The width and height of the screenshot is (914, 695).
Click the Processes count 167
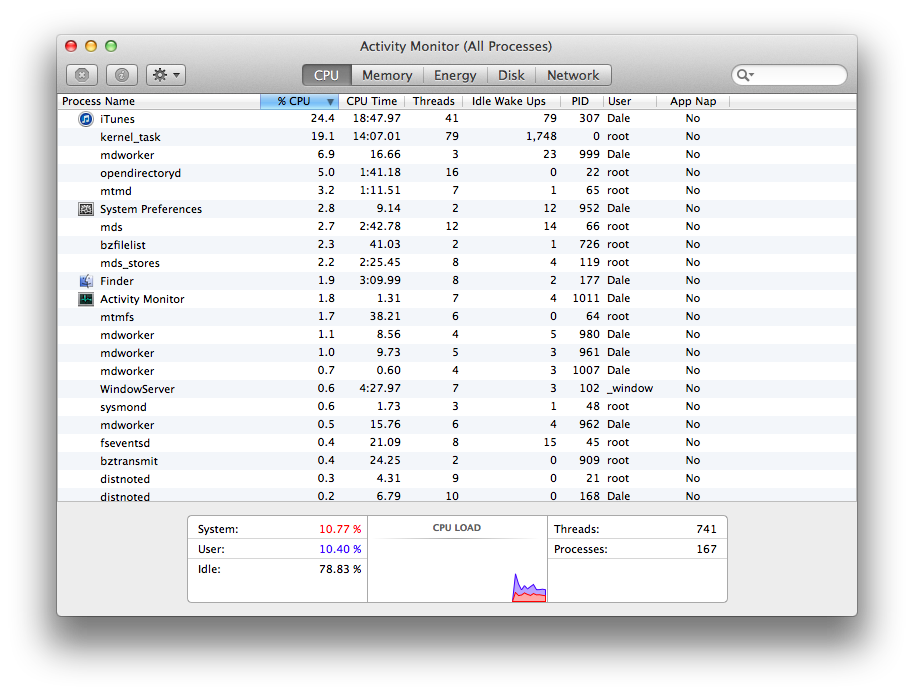pos(706,549)
